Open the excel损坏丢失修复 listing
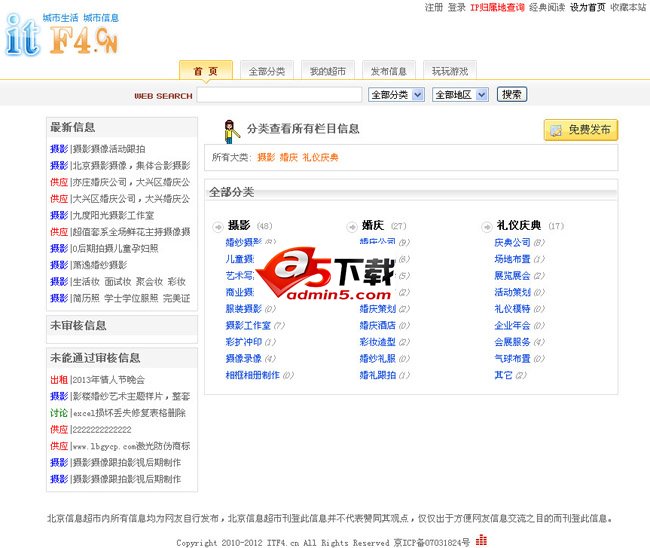This screenshot has height=548, width=650. 129,412
